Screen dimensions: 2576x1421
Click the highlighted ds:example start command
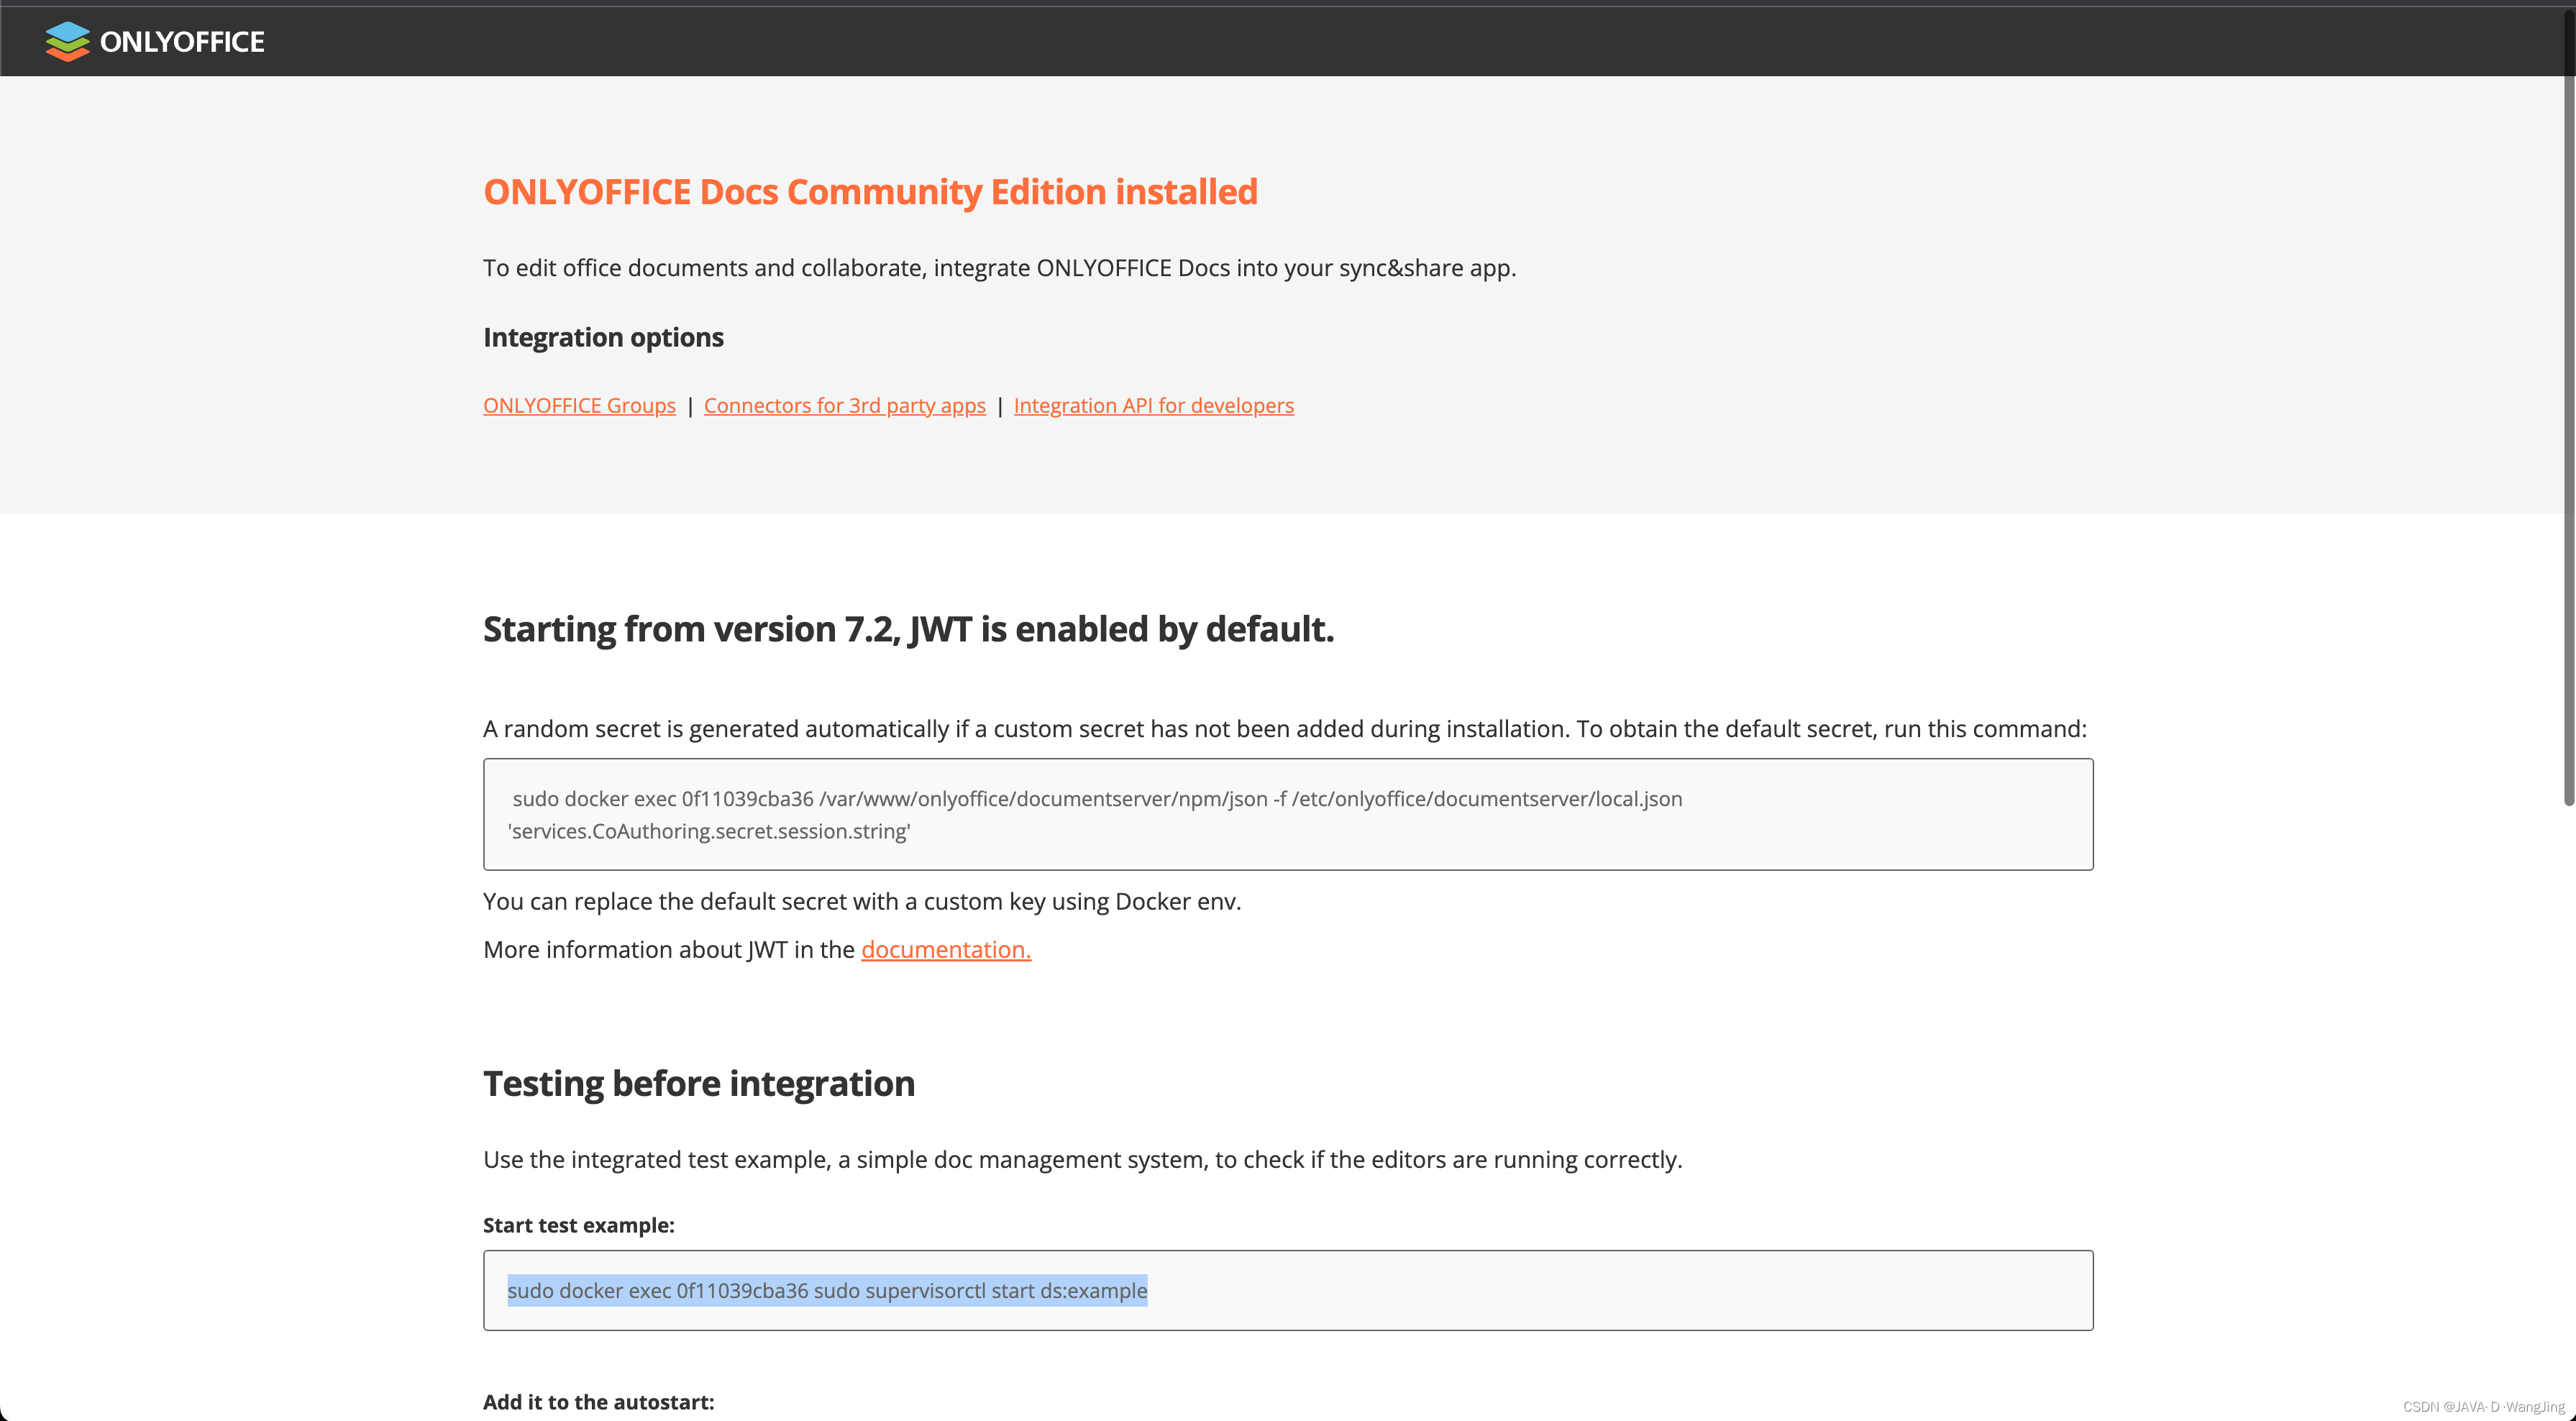[827, 1290]
